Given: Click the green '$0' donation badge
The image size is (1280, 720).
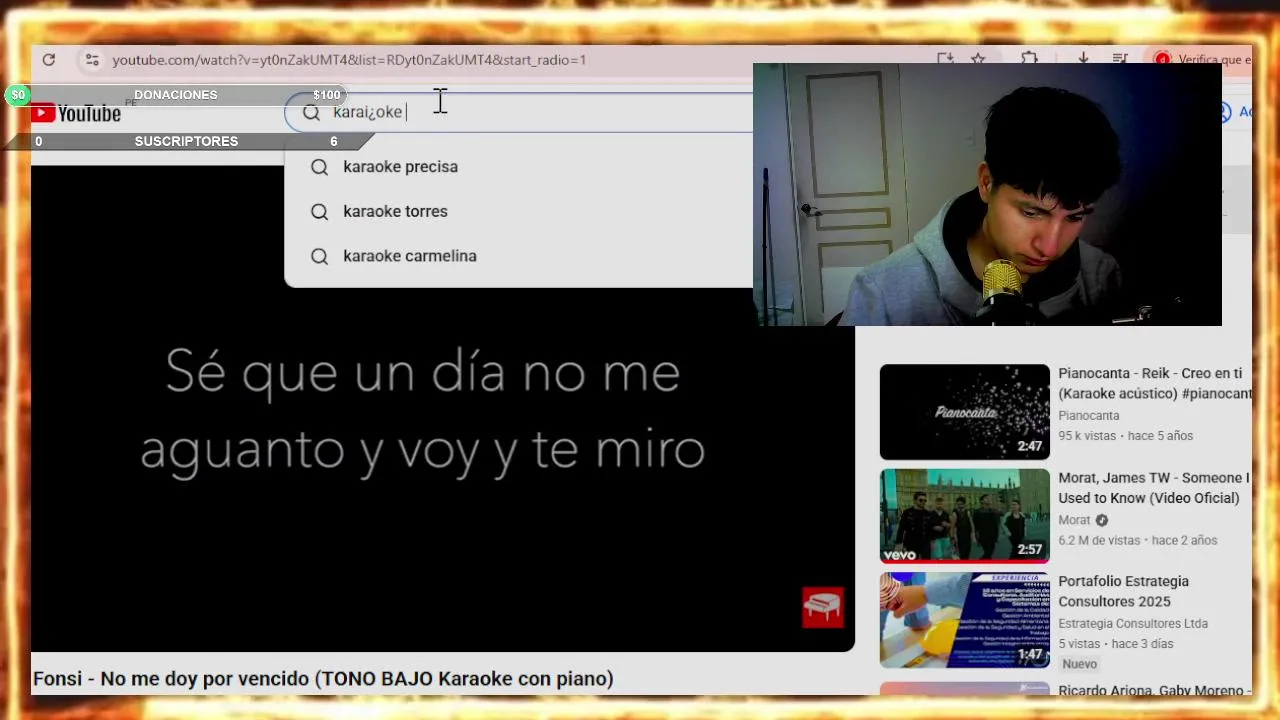Looking at the screenshot, I should coord(17,95).
